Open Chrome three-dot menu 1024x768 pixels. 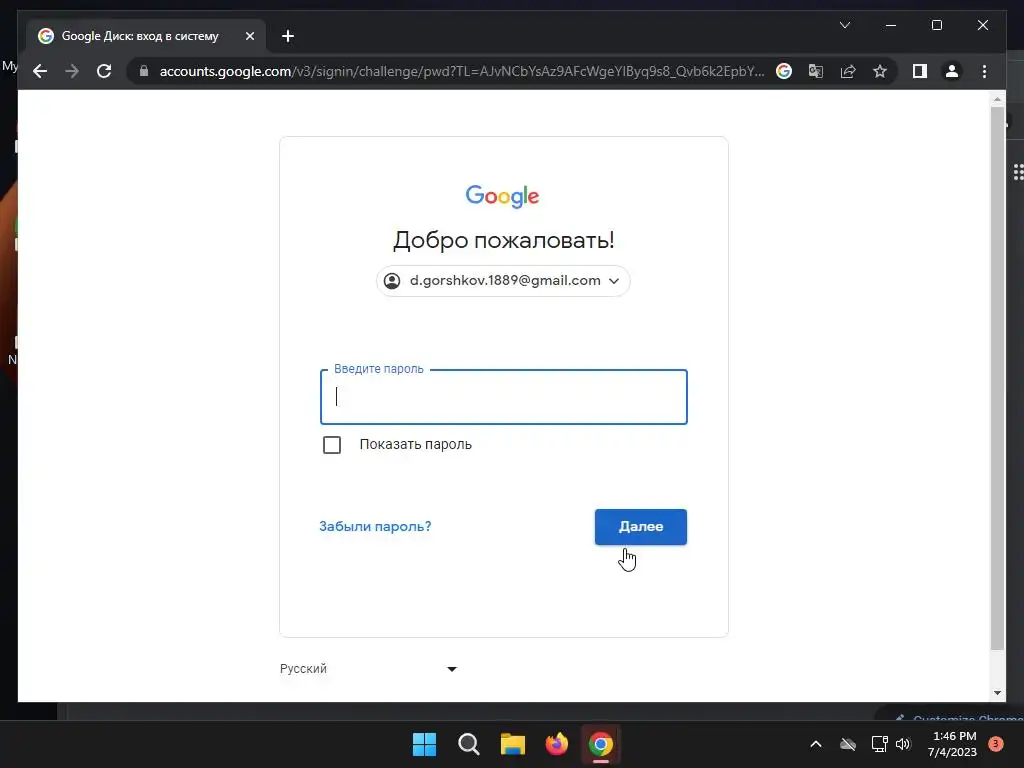pos(984,71)
